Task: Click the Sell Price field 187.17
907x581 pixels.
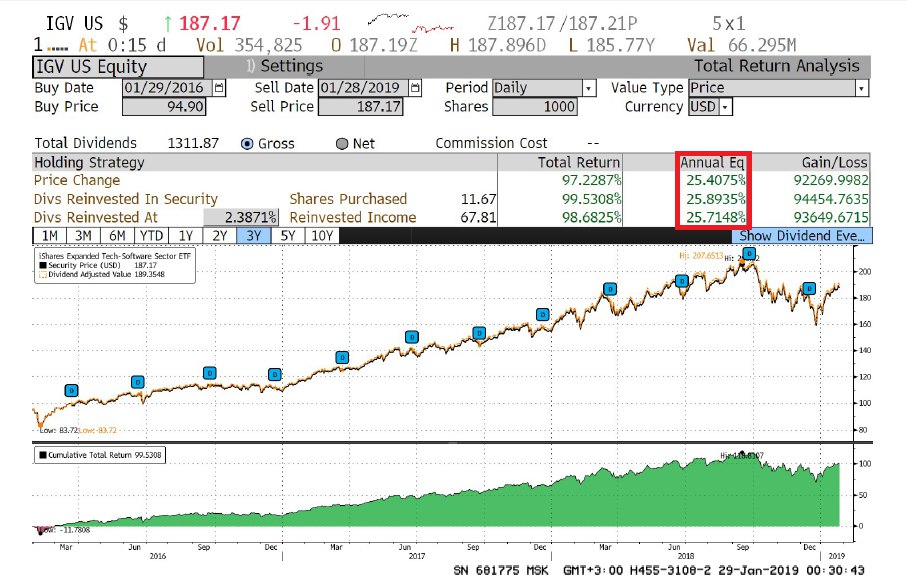Action: click(360, 107)
